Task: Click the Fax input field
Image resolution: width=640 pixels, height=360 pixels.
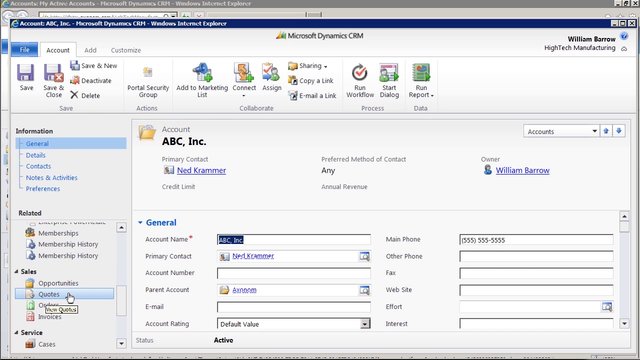Action: tap(536, 273)
